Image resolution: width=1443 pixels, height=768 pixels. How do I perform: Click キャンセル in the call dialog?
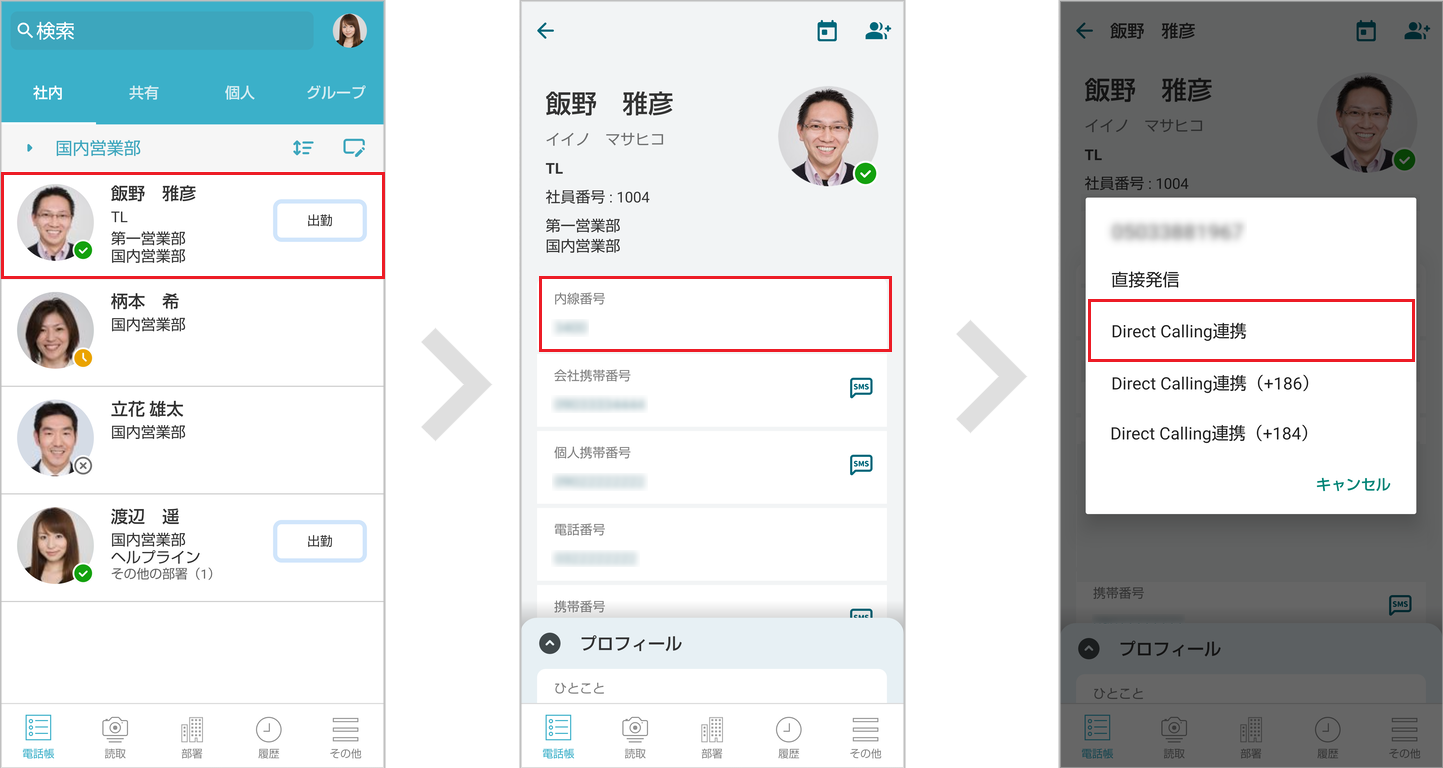pos(1353,484)
